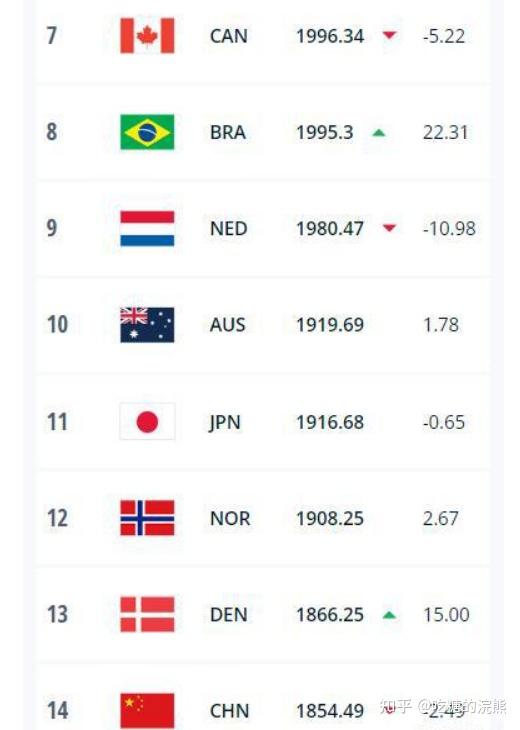Select the Denmark flag icon
Screen dimensions: 520x730
point(147,615)
